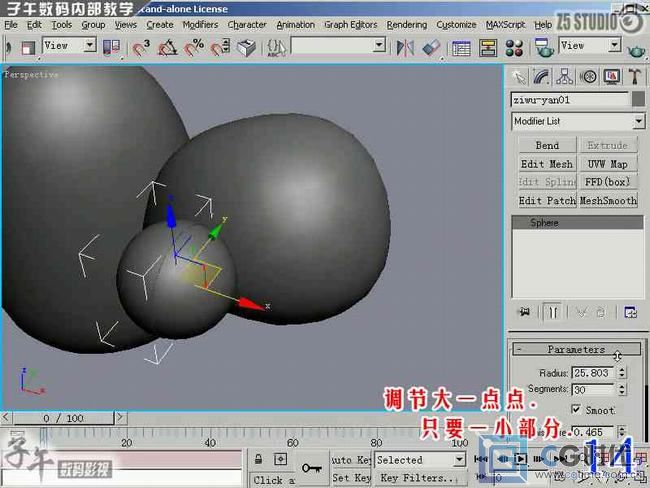Toggle Absolute/Offset transform type-in icon
The width and height of the screenshot is (650, 488).
point(281,459)
